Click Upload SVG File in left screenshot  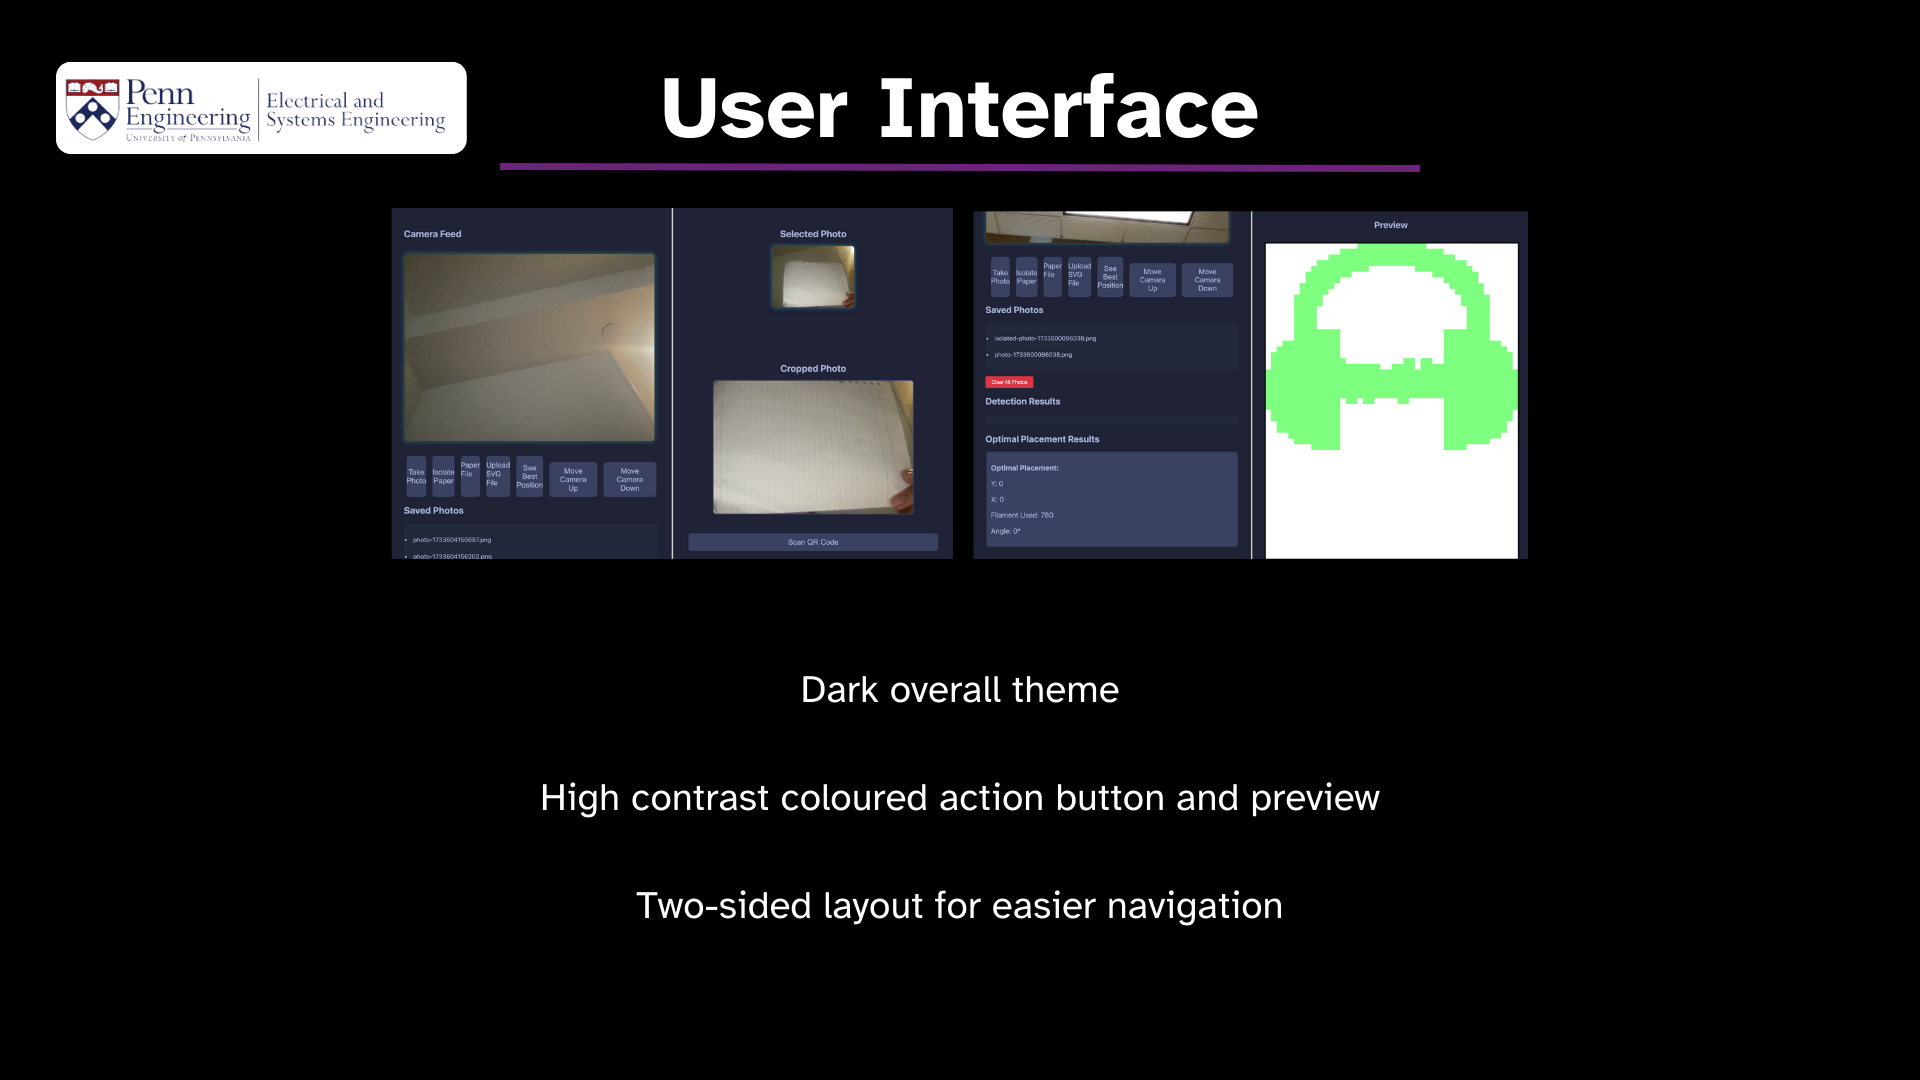pyautogui.click(x=497, y=477)
